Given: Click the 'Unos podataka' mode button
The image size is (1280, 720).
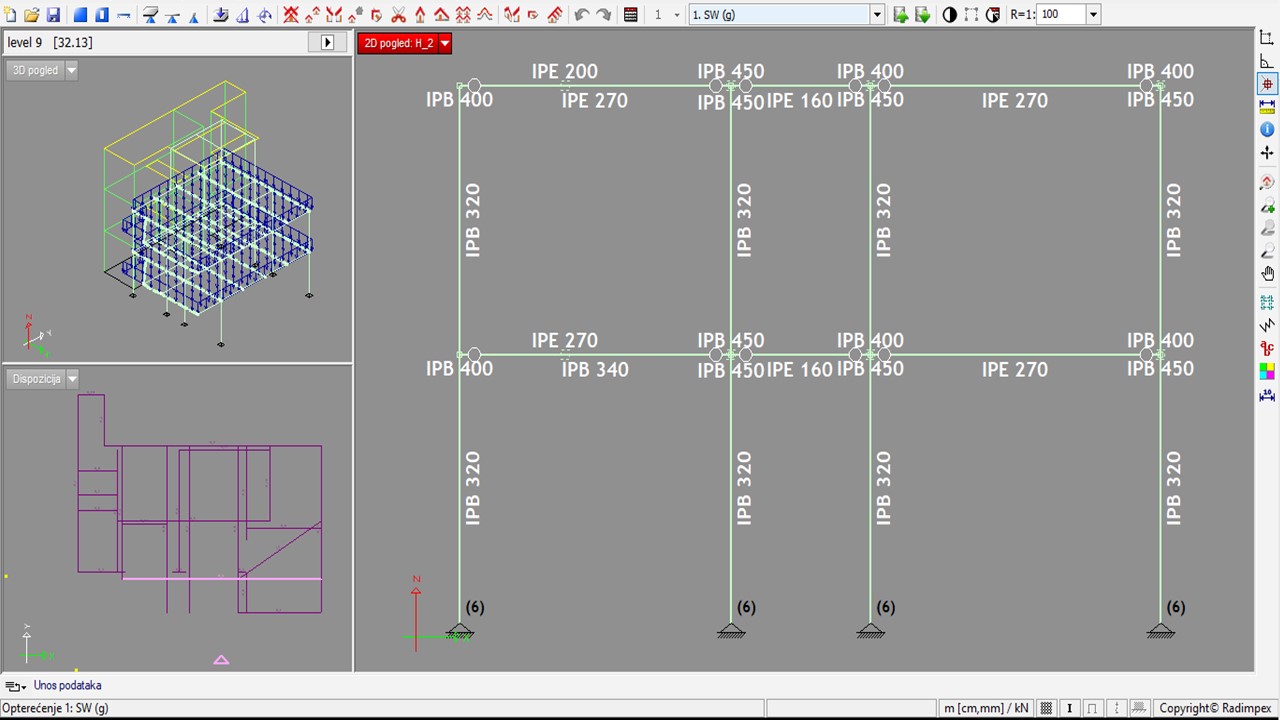Looking at the screenshot, I should click(67, 686).
